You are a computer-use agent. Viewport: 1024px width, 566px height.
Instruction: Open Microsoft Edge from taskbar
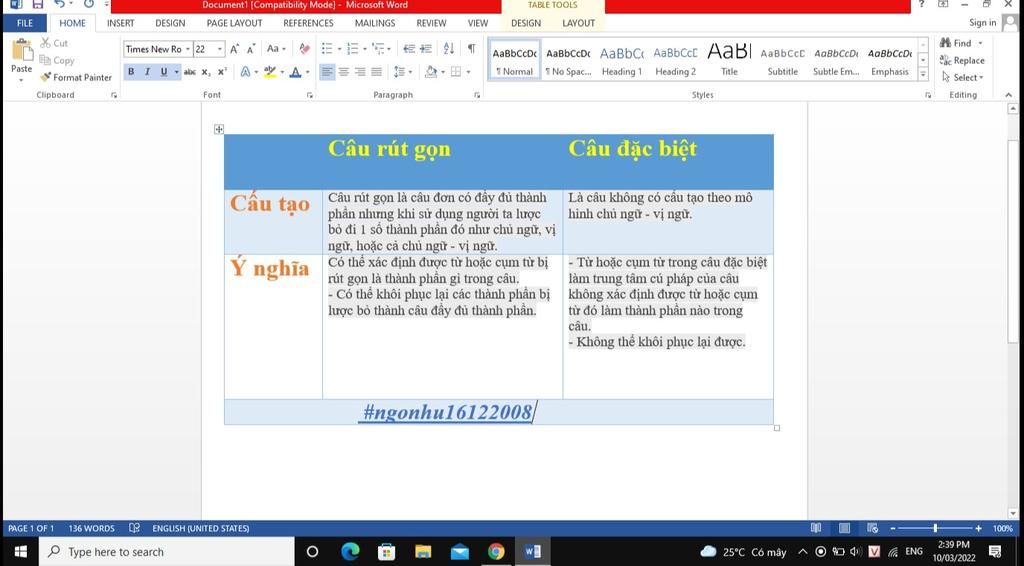pos(350,552)
